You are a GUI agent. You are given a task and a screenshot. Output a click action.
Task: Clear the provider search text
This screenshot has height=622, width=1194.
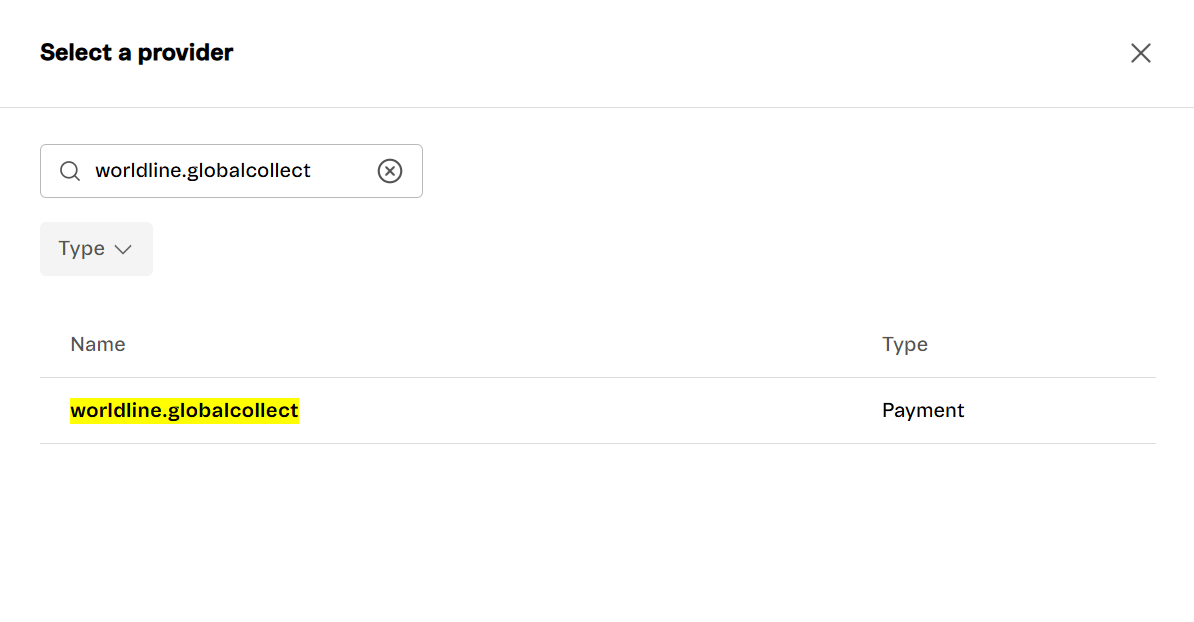(x=390, y=171)
